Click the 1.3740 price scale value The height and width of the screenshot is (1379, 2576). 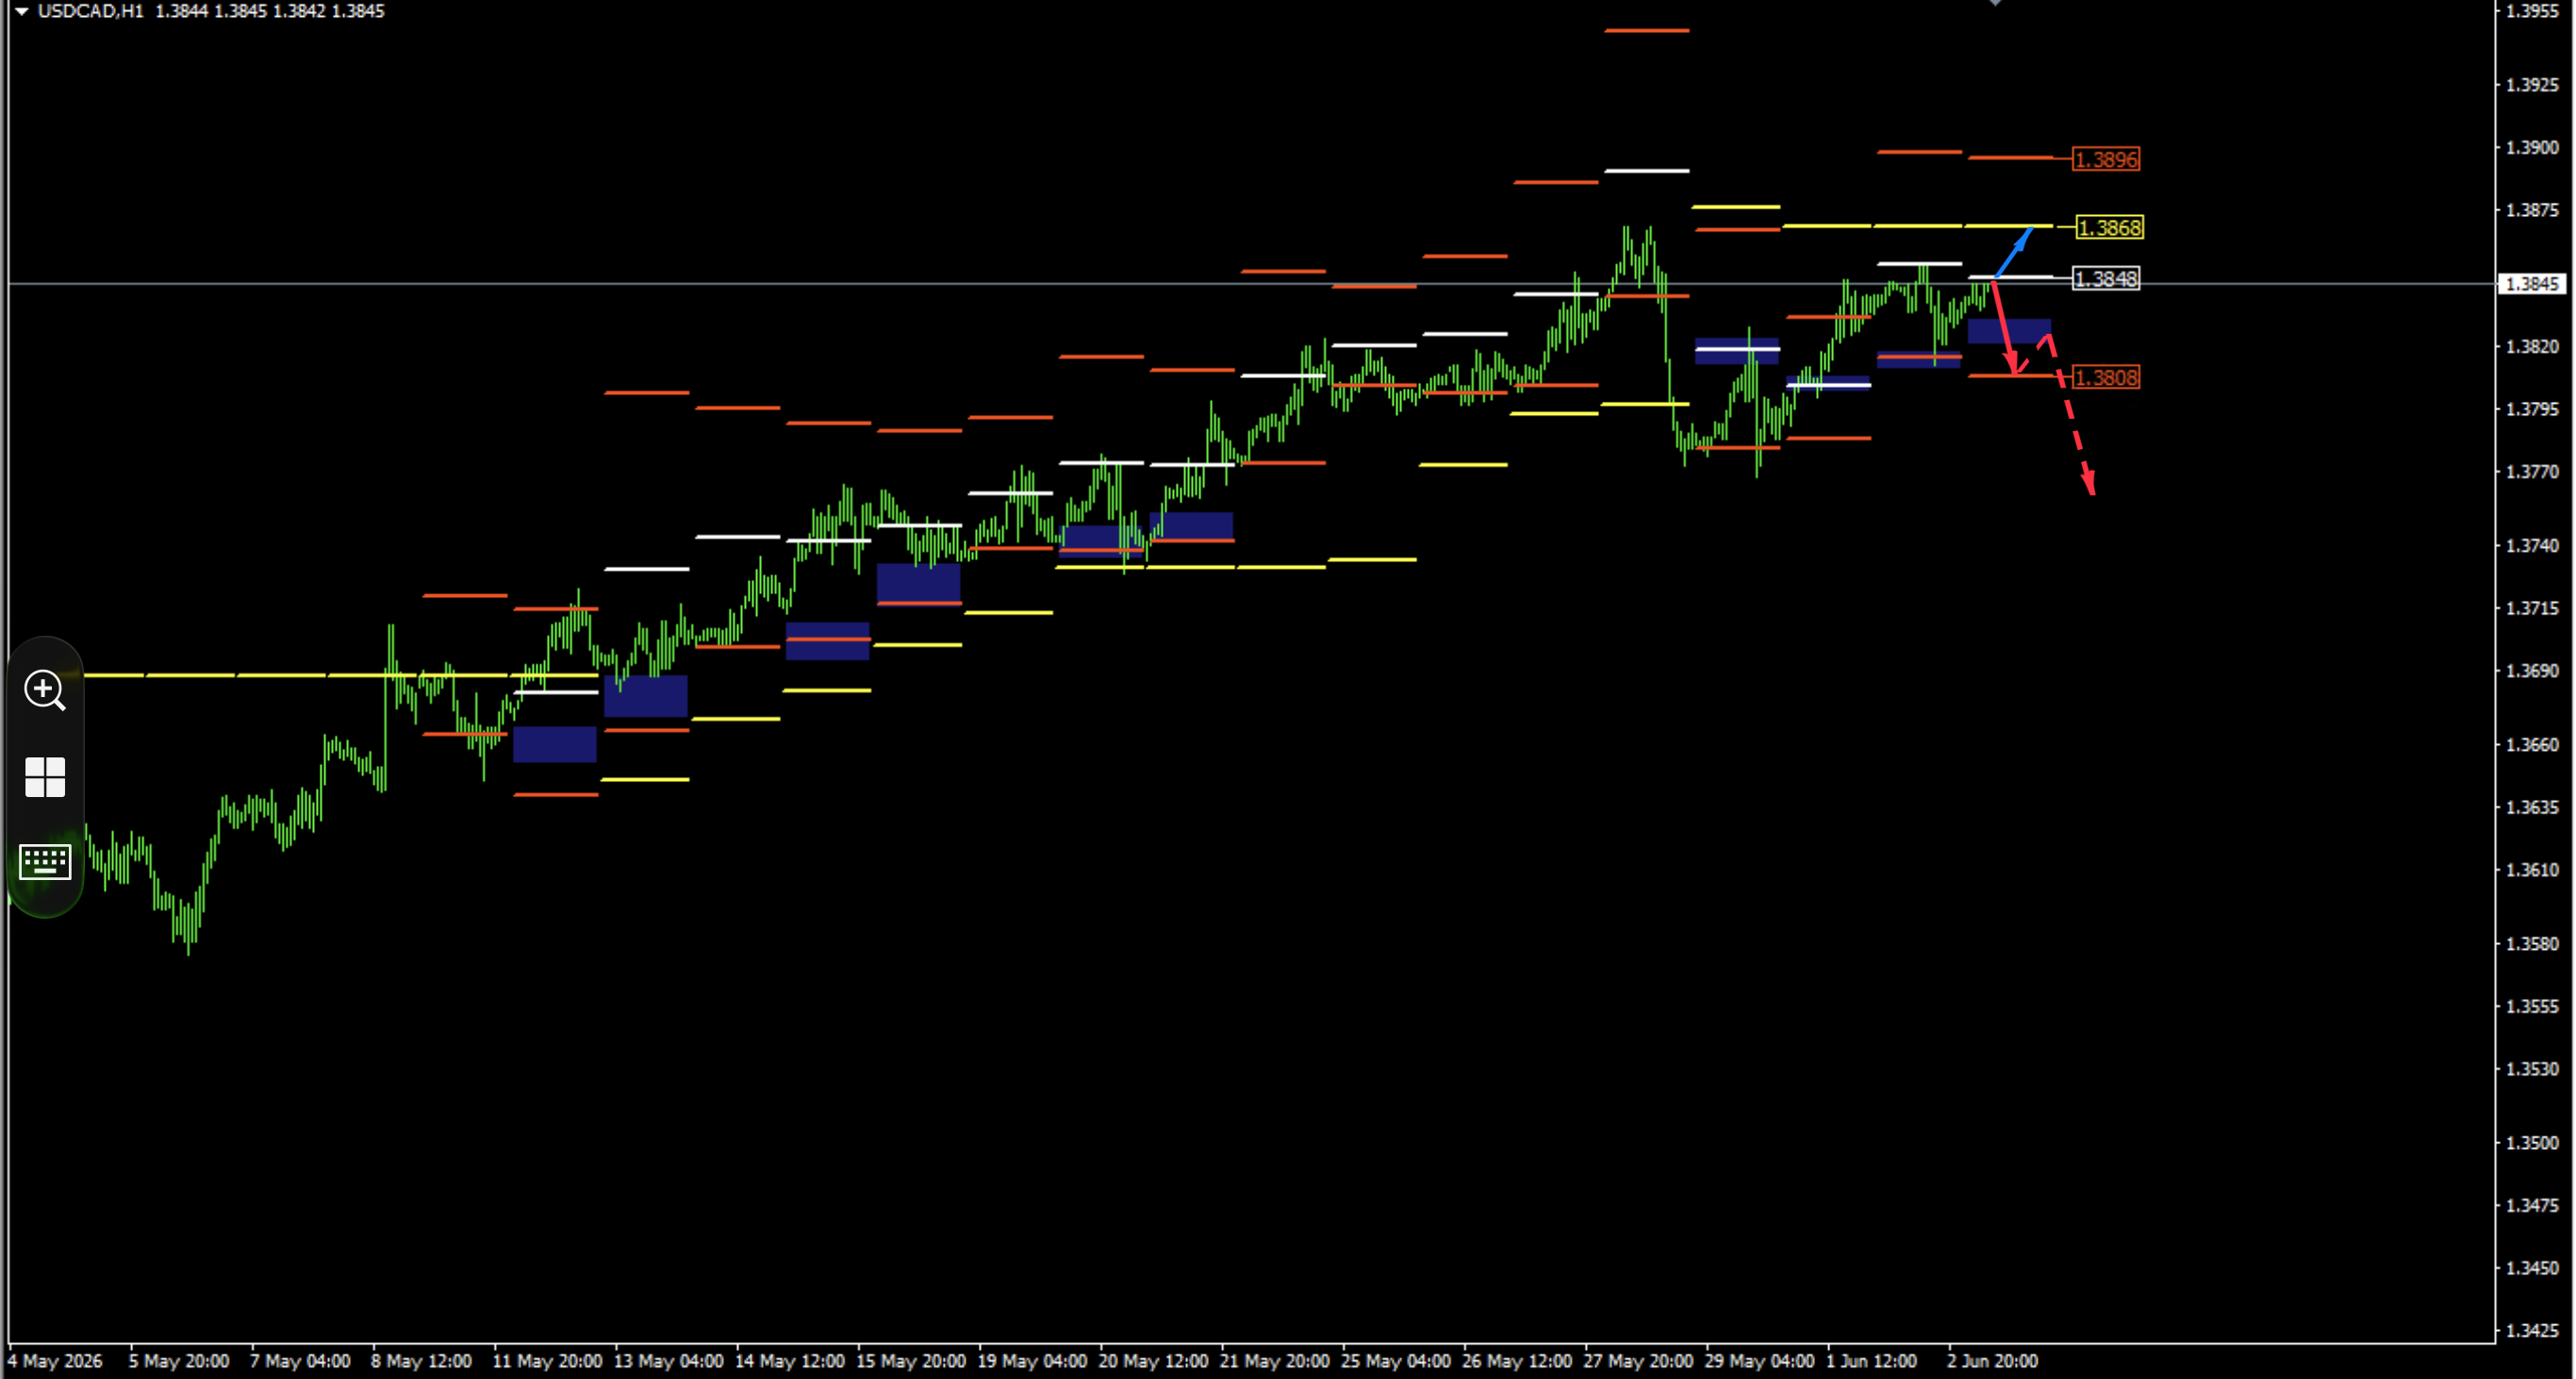tap(2533, 546)
